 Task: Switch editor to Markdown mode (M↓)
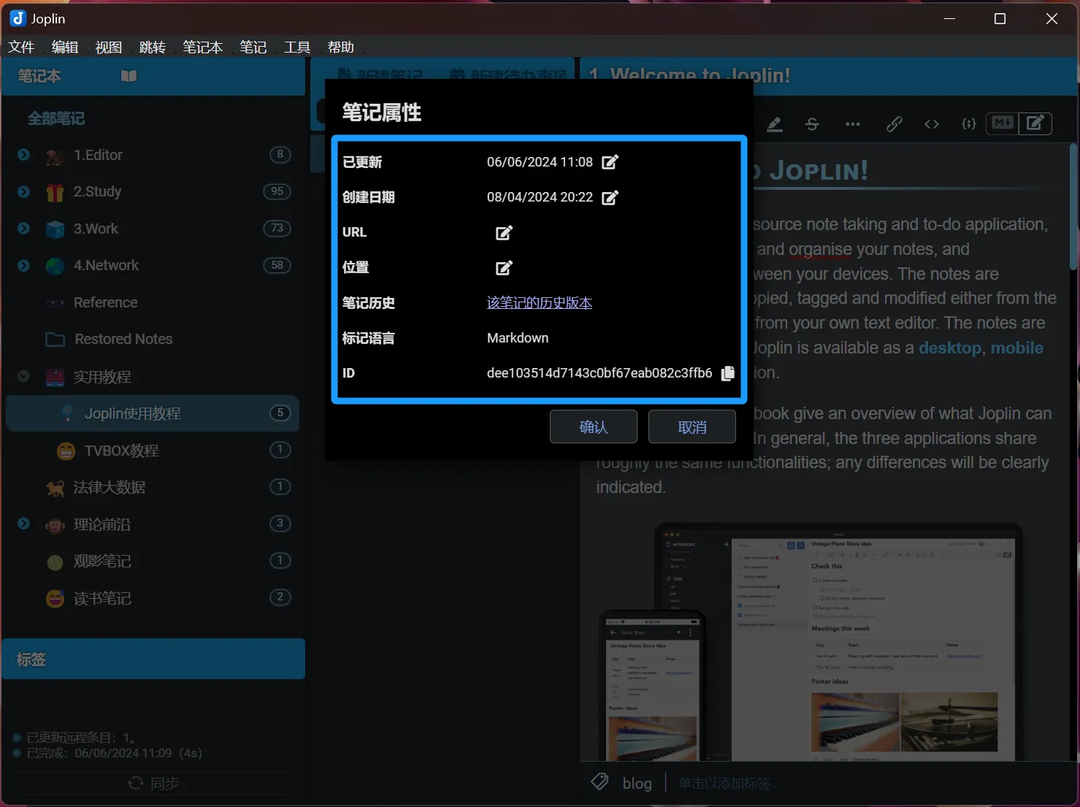pyautogui.click(x=1001, y=123)
